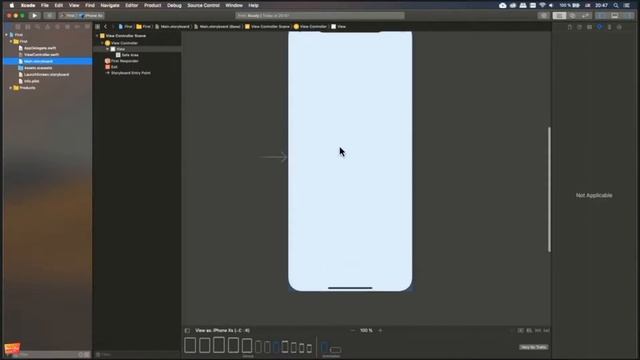Open the Test navigator tab
This screenshot has height=360, width=640.
(57, 27)
